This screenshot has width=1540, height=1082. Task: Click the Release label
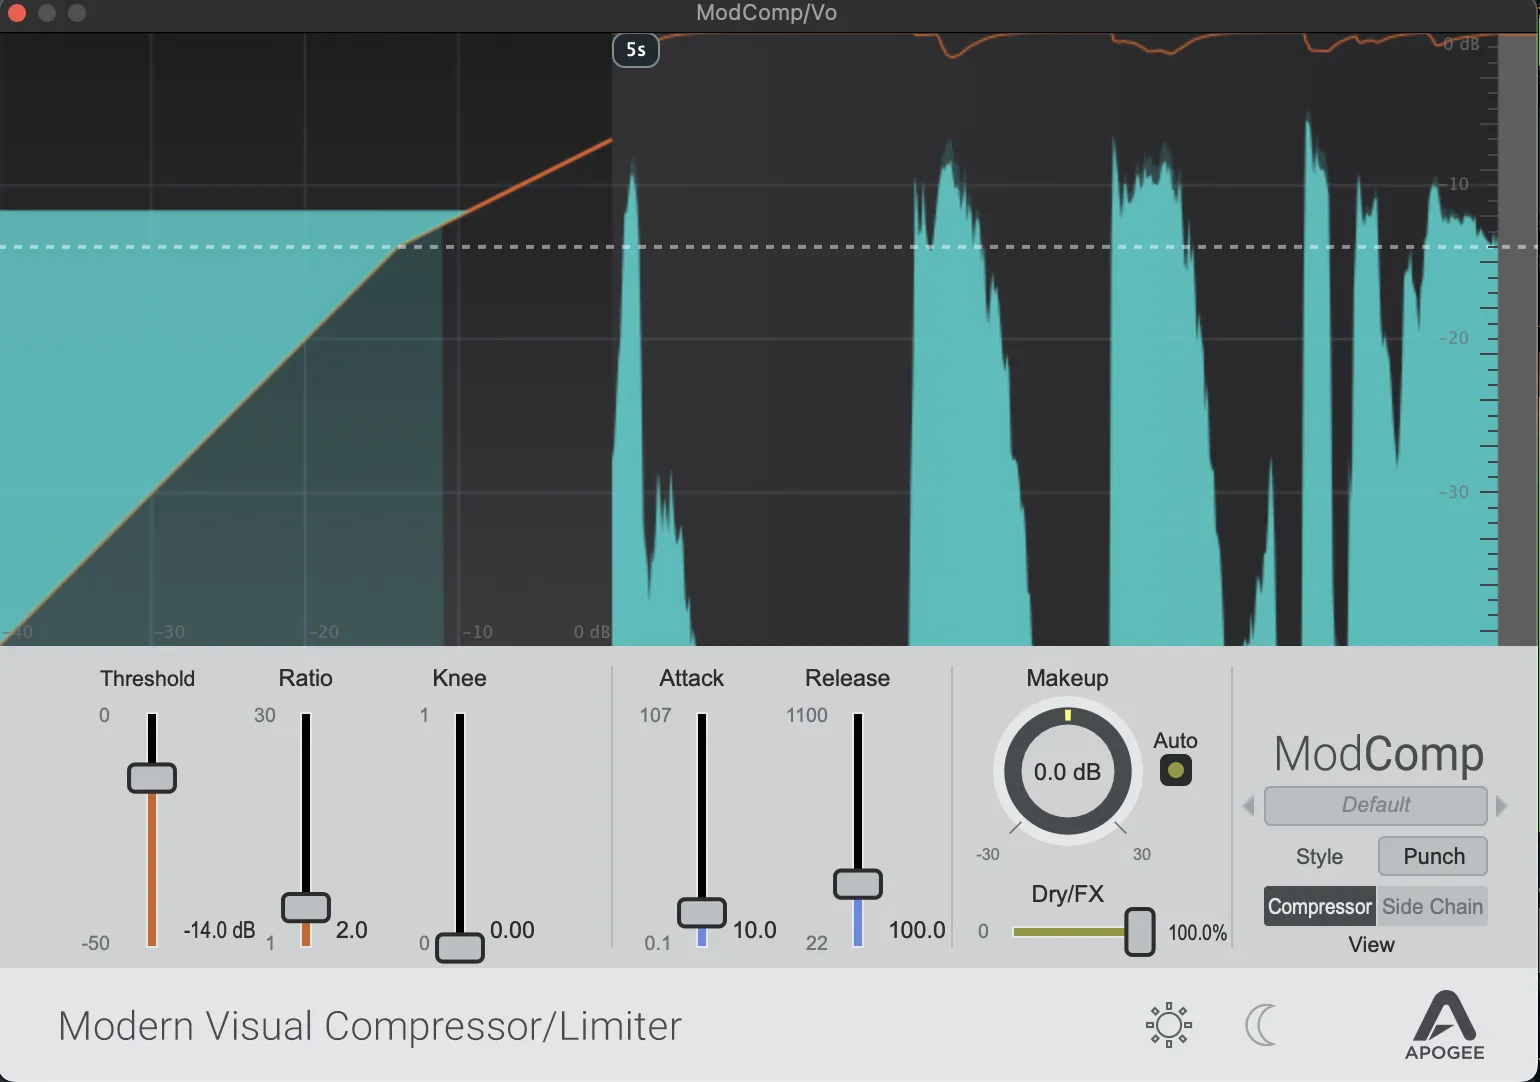coord(847,678)
